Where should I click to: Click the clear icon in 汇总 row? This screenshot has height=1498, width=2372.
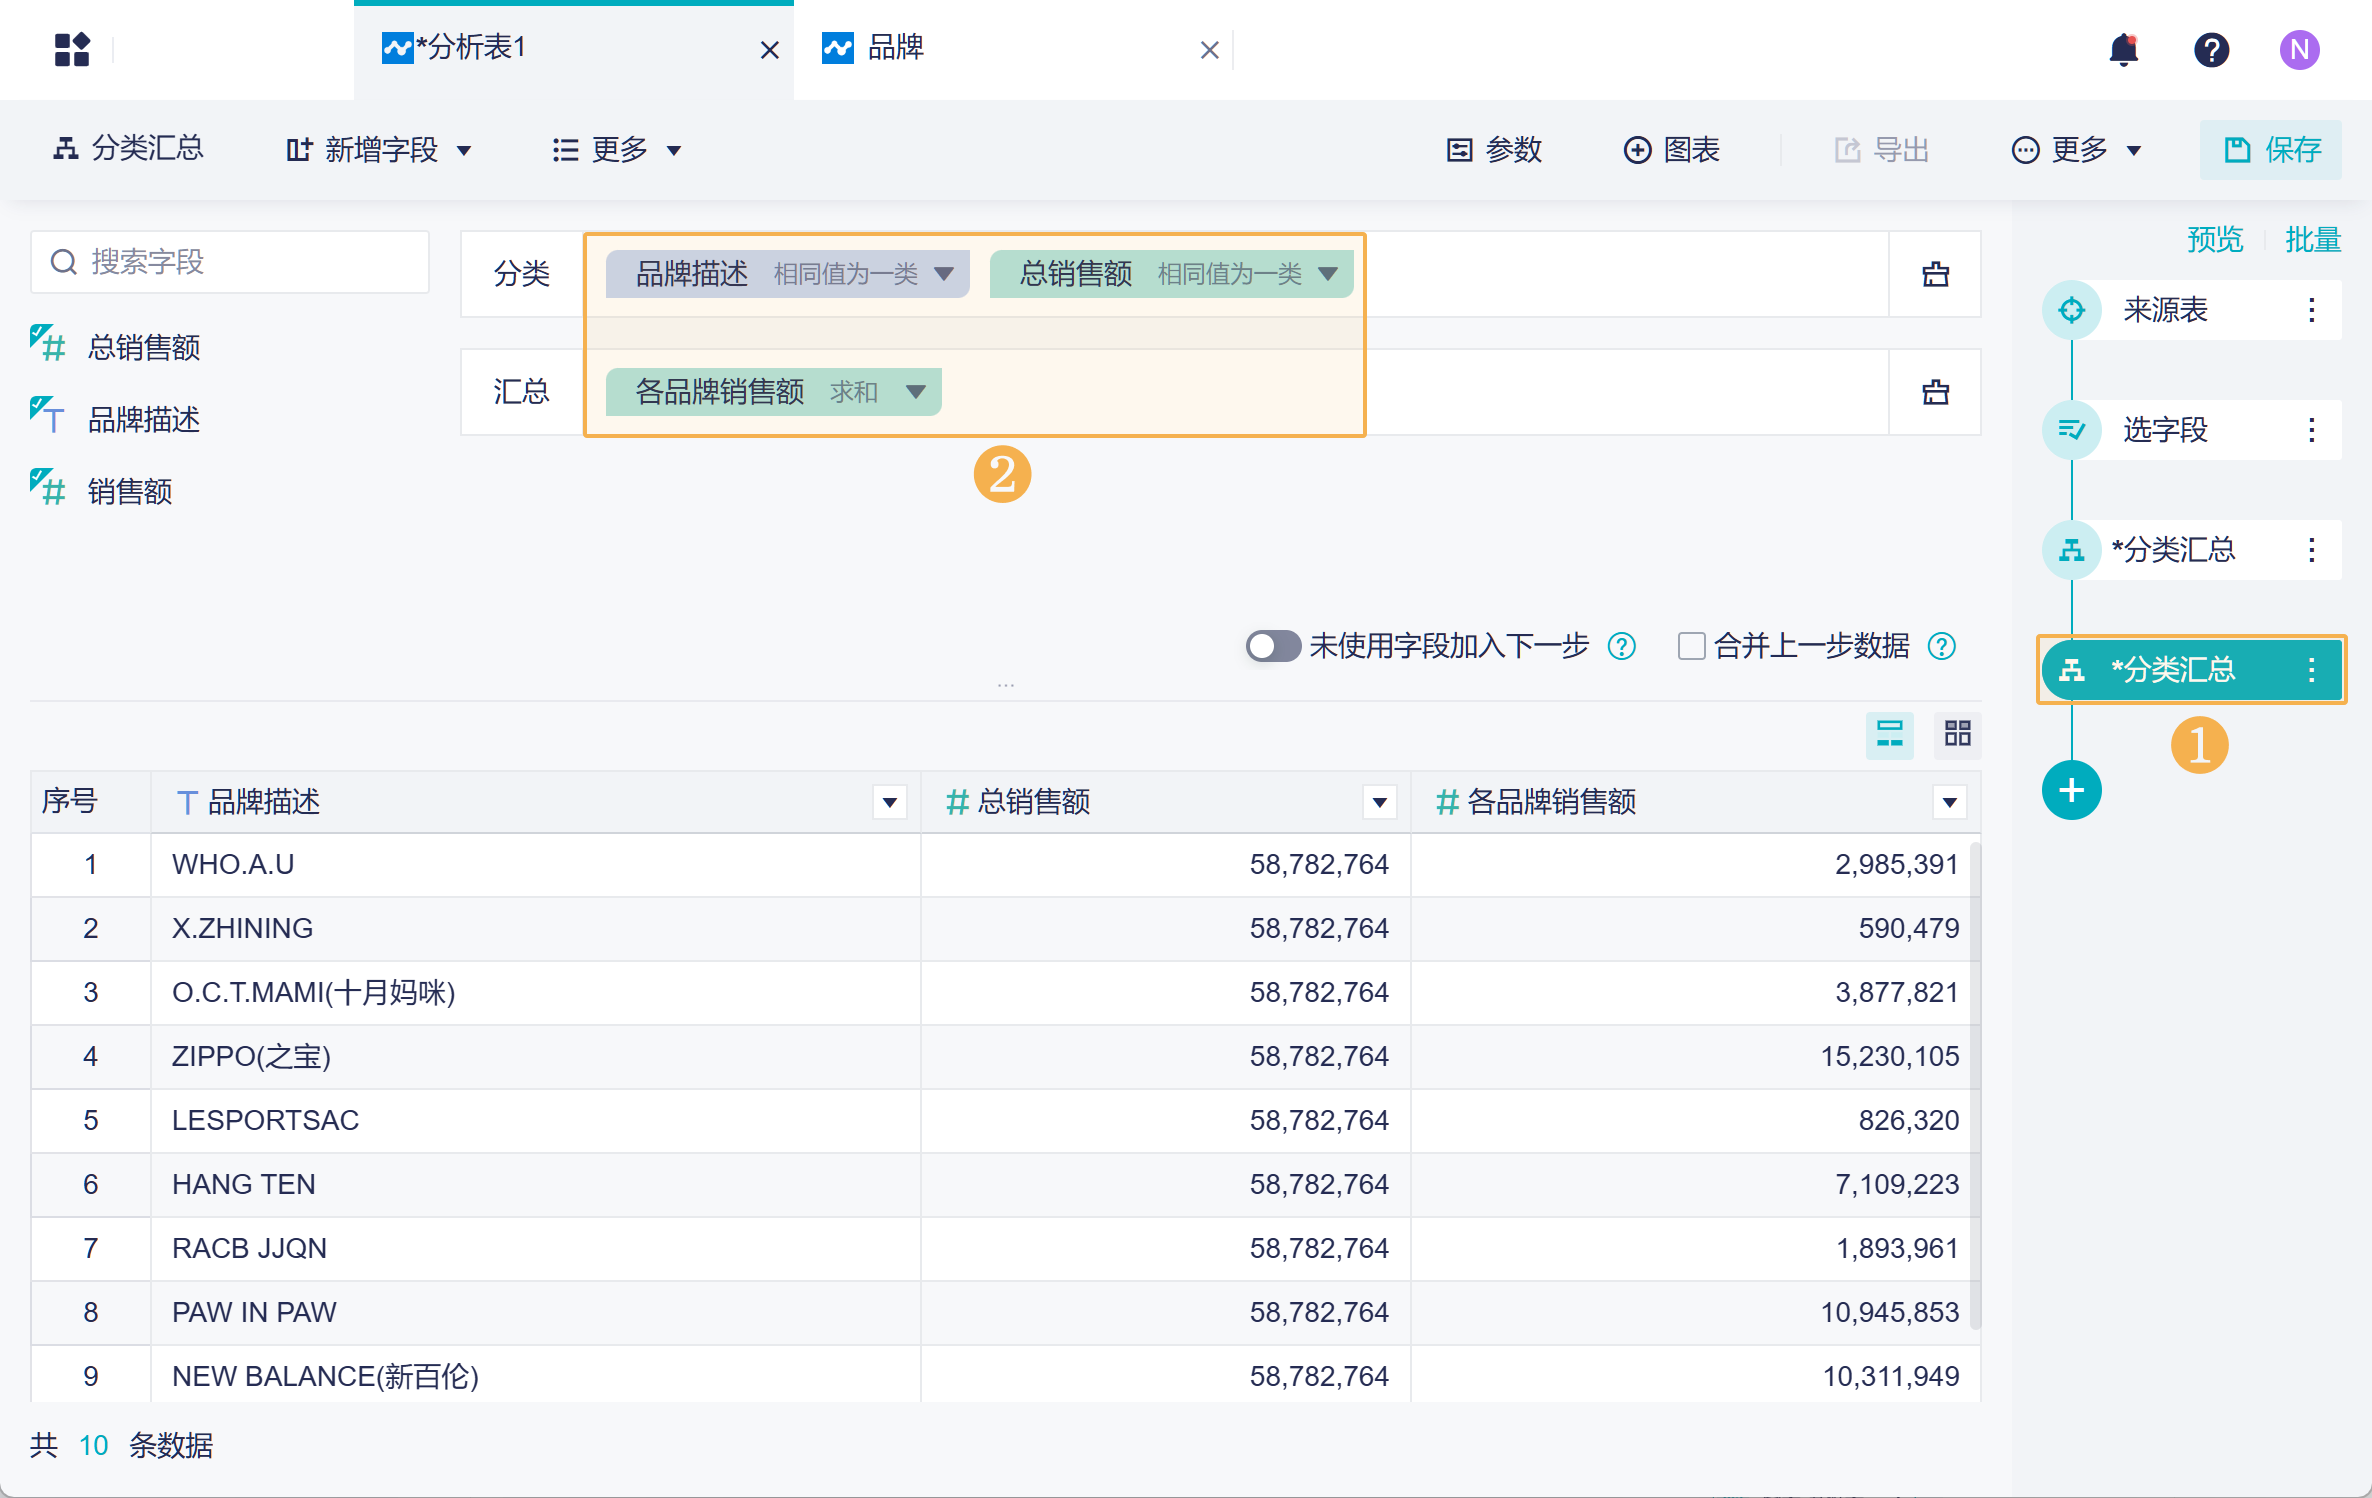coord(1935,392)
